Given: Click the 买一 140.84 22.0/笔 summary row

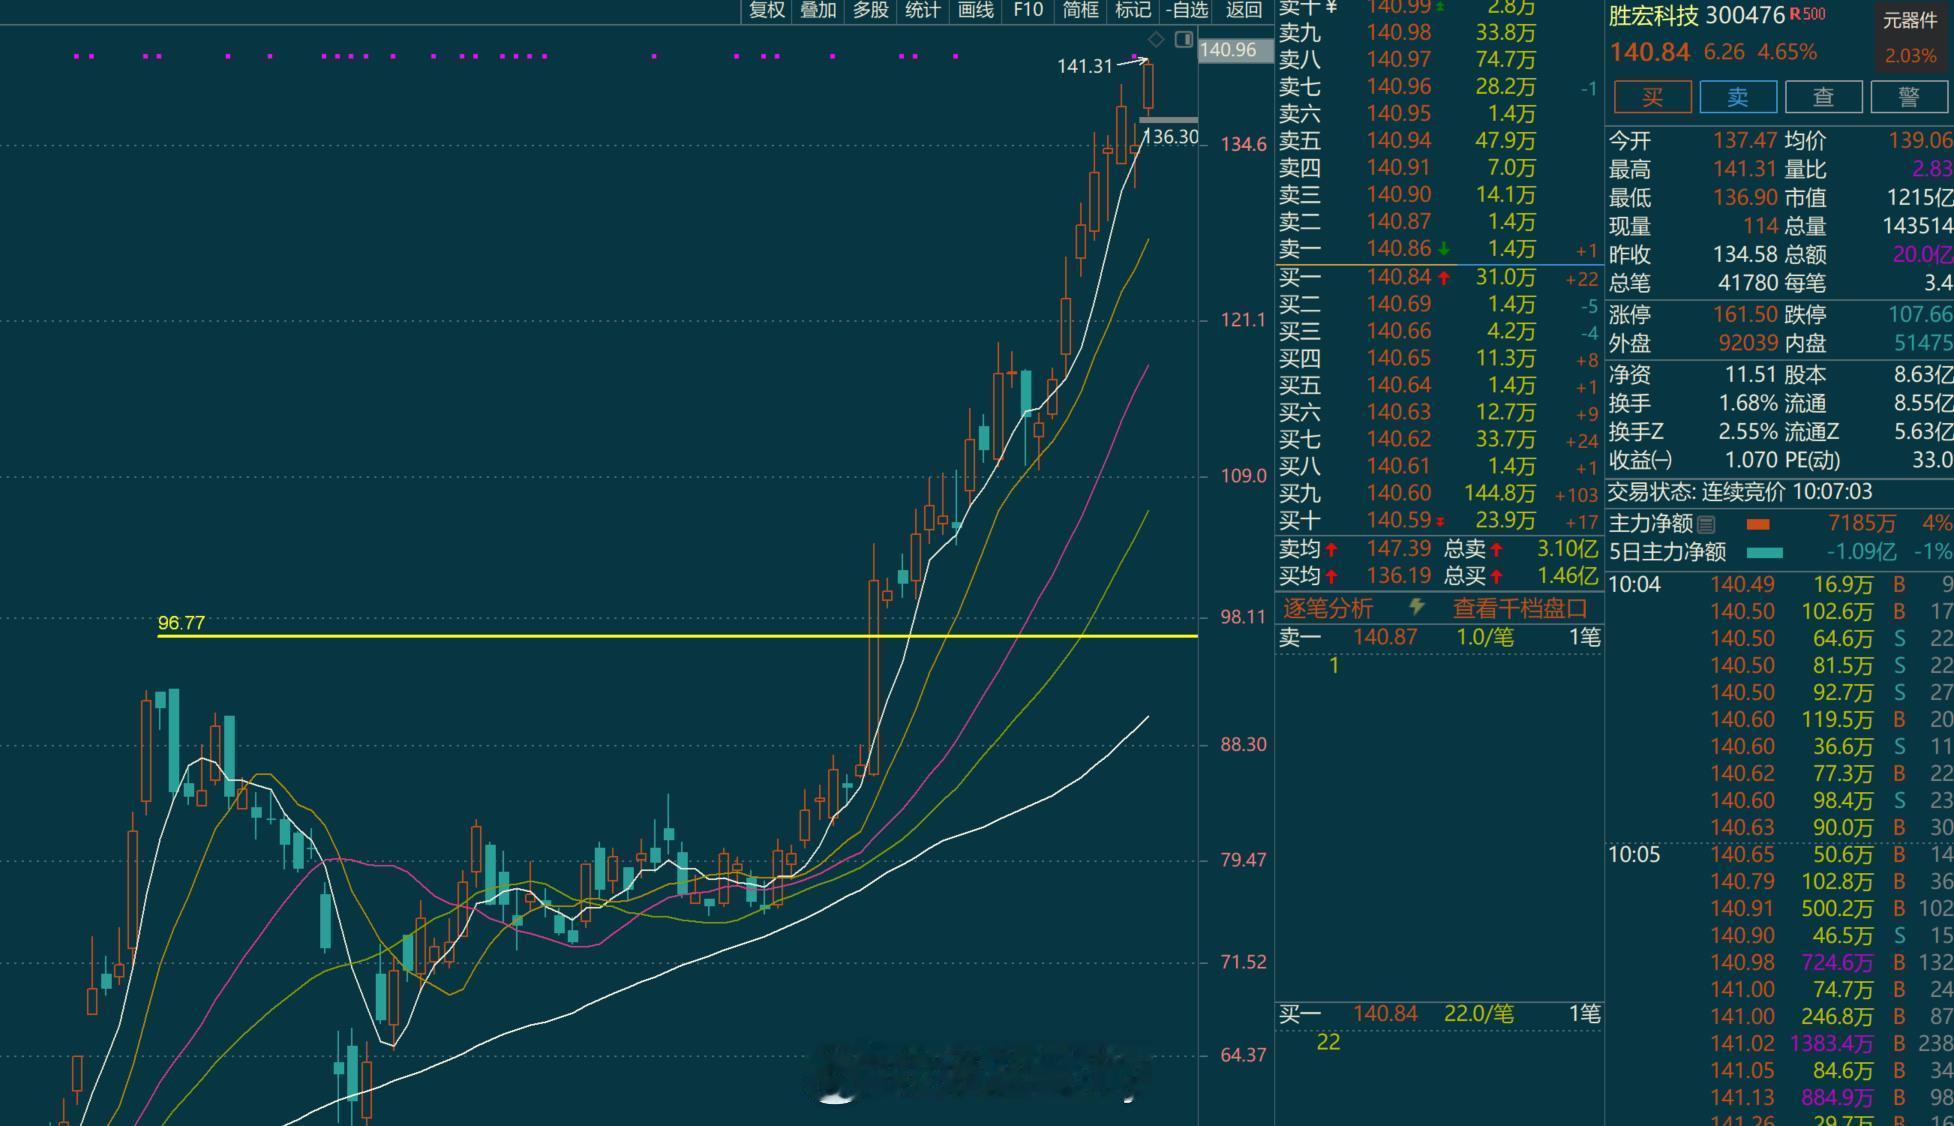Looking at the screenshot, I should click(x=1438, y=1014).
